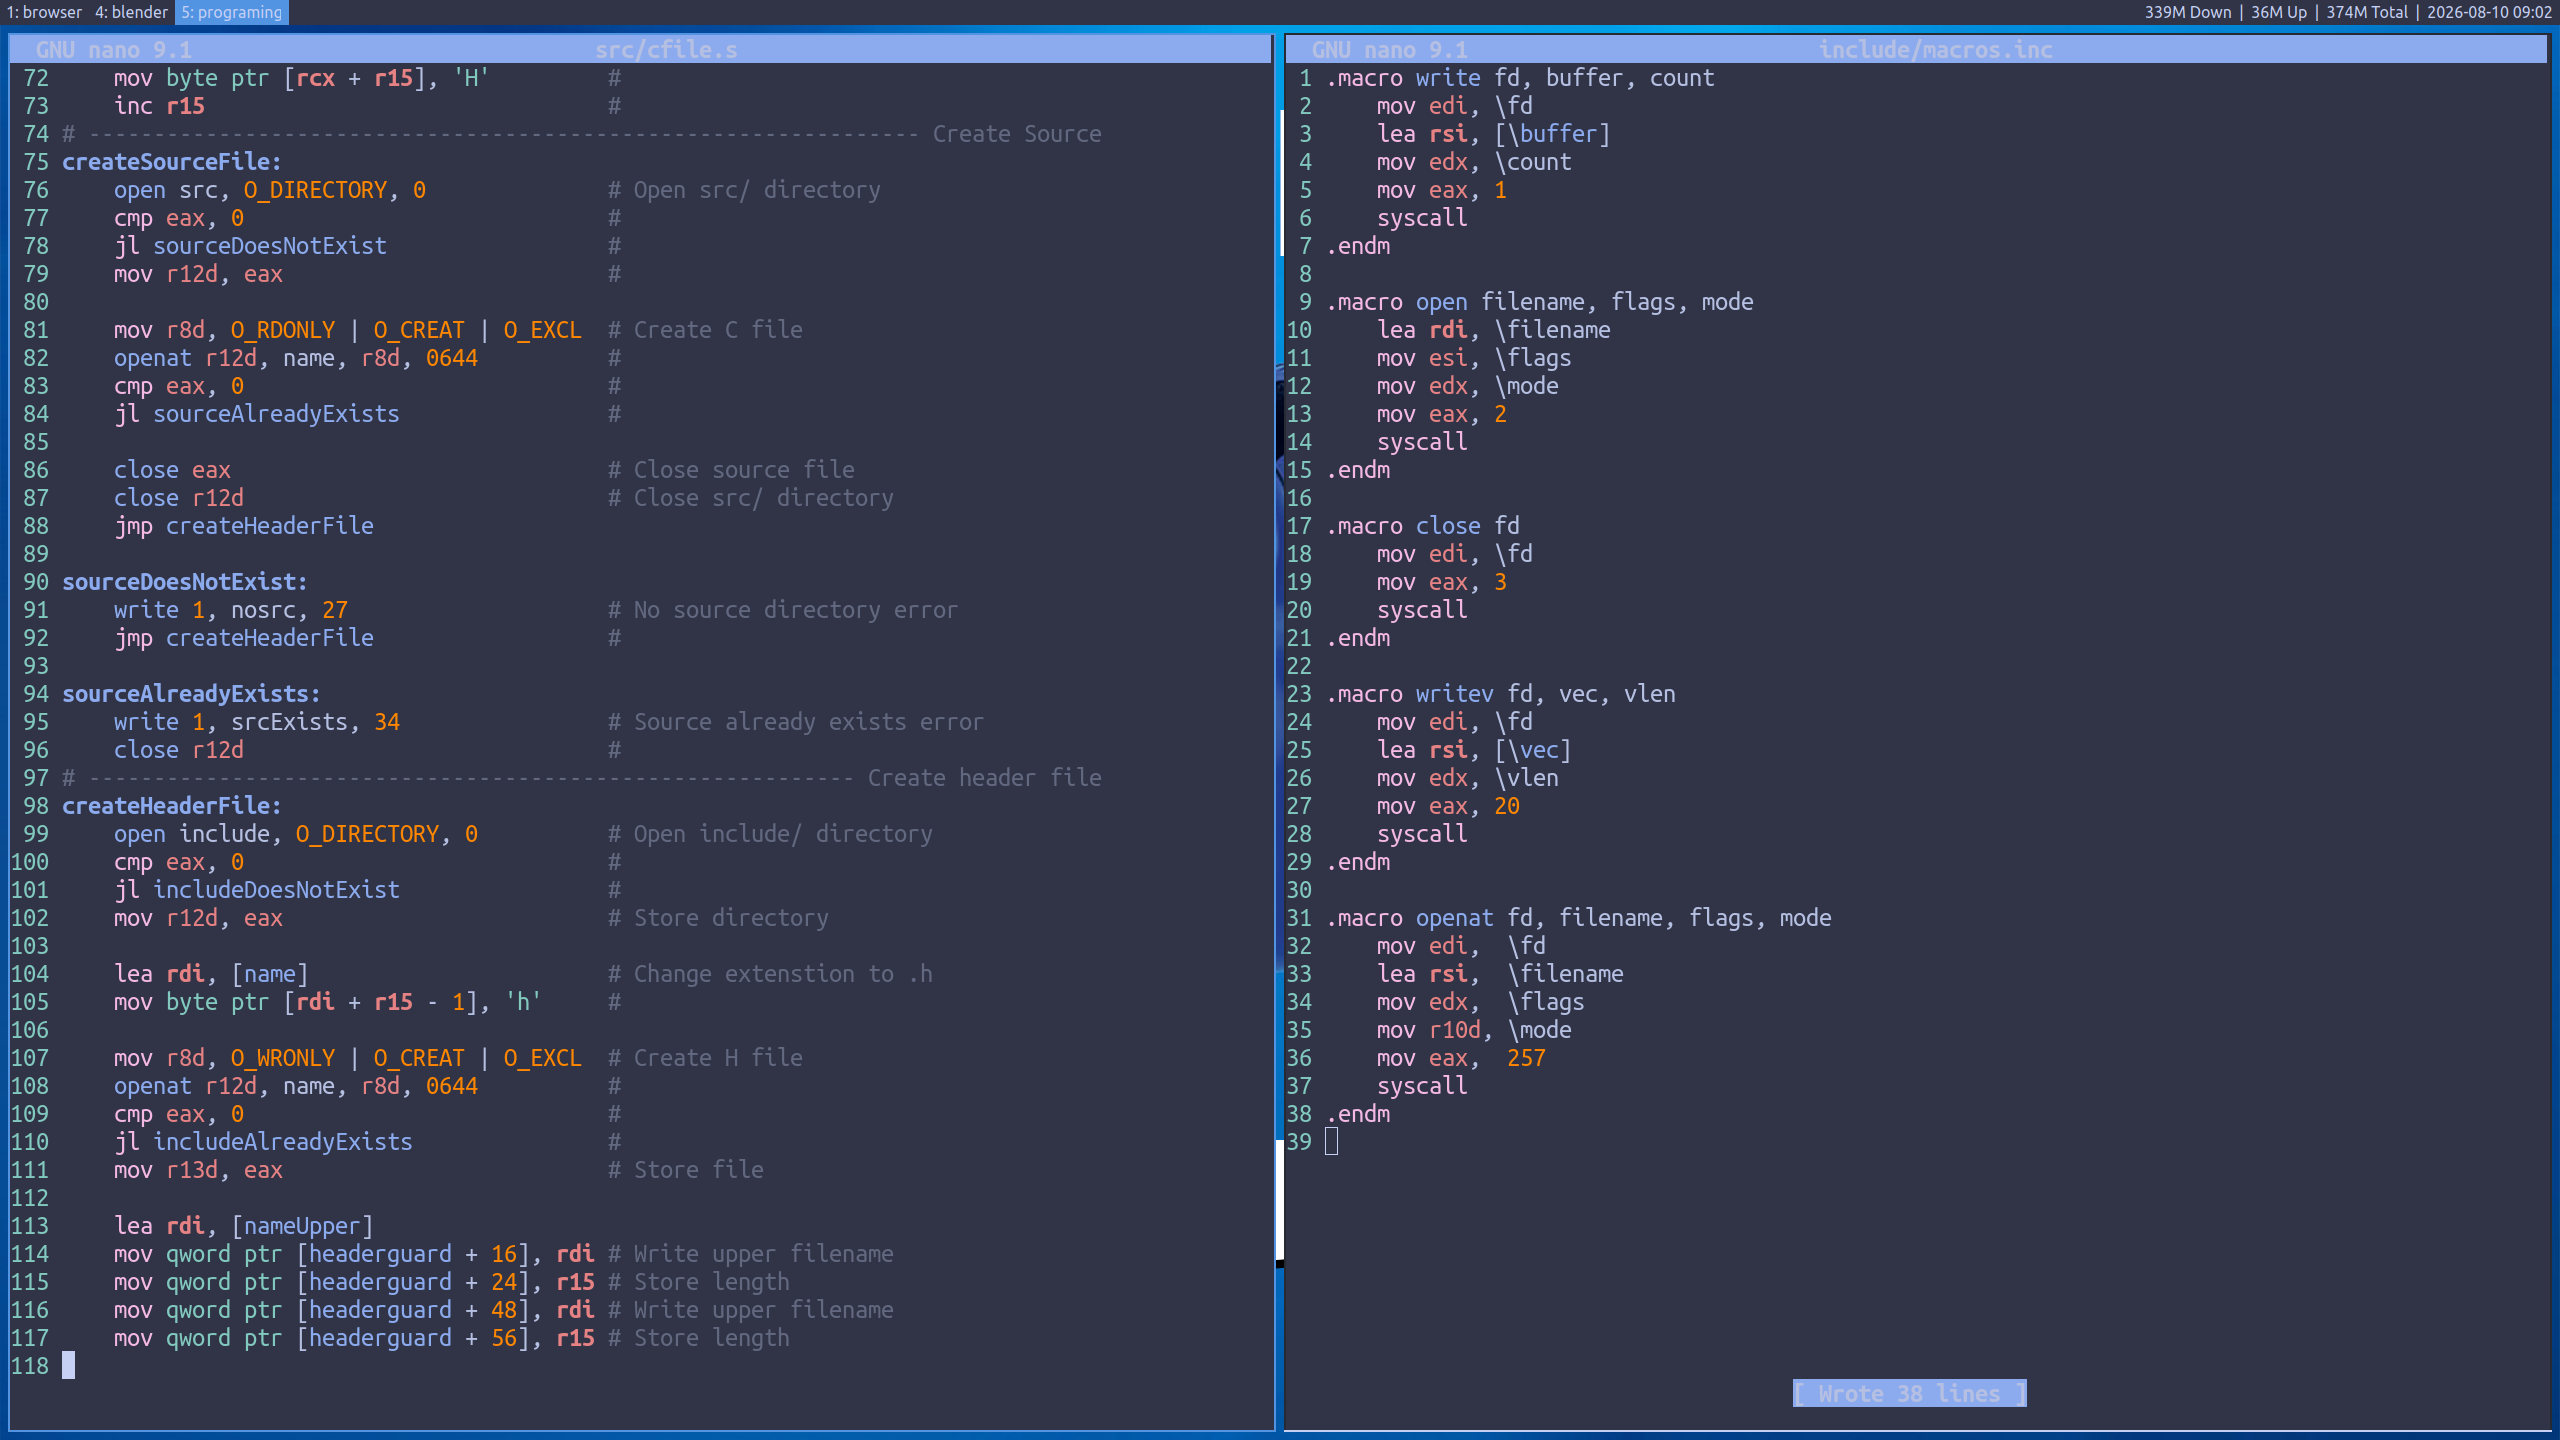
Task: Click mov eax, 20 on line 27
Action: point(1448,806)
